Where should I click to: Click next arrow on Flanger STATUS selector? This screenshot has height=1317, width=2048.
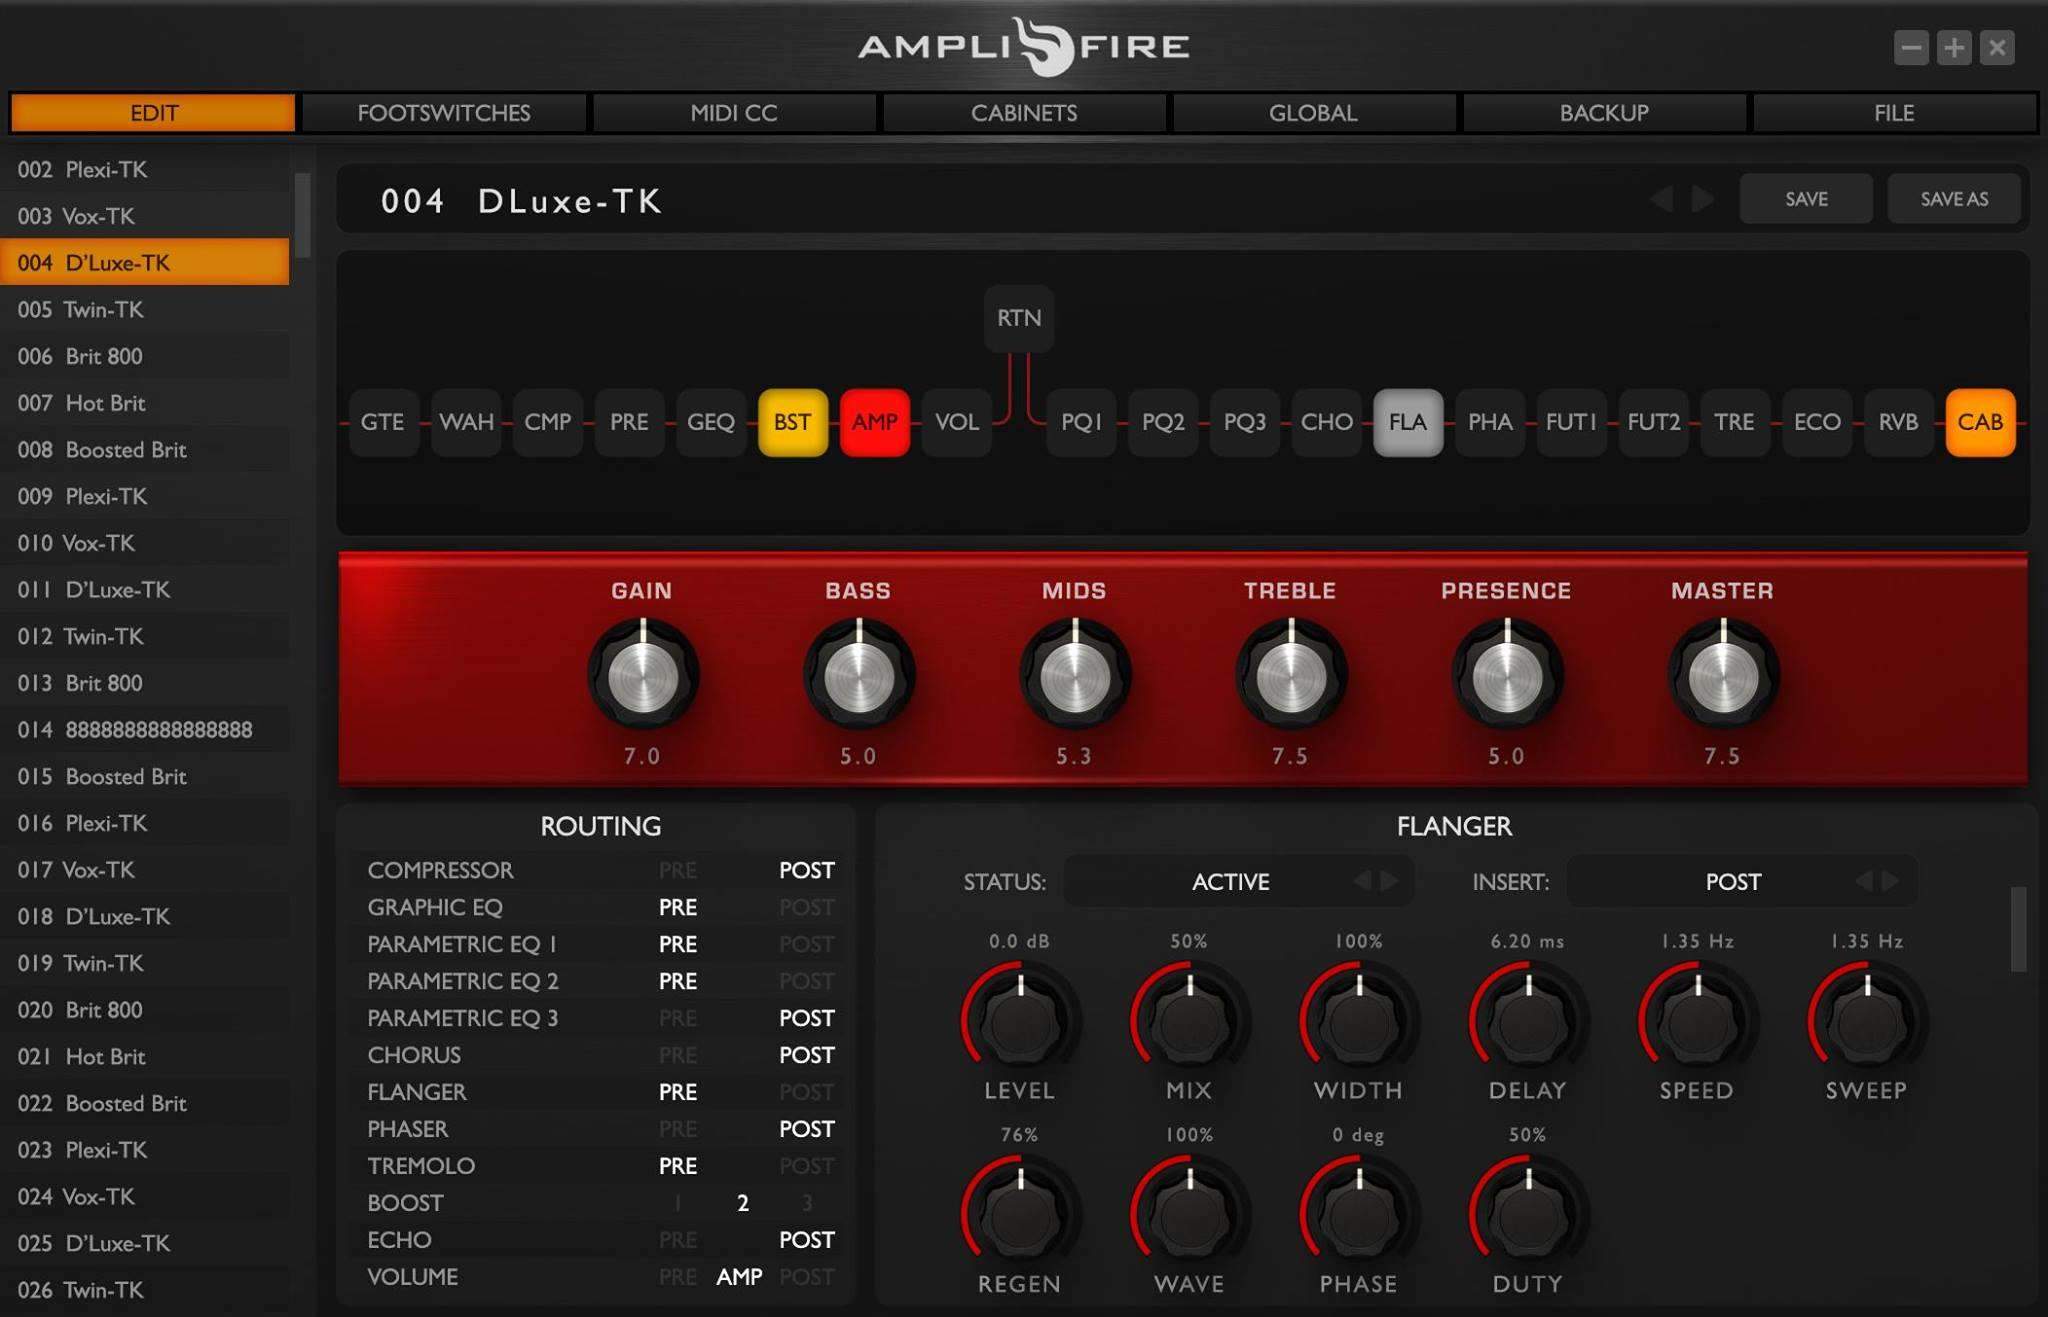point(1390,881)
